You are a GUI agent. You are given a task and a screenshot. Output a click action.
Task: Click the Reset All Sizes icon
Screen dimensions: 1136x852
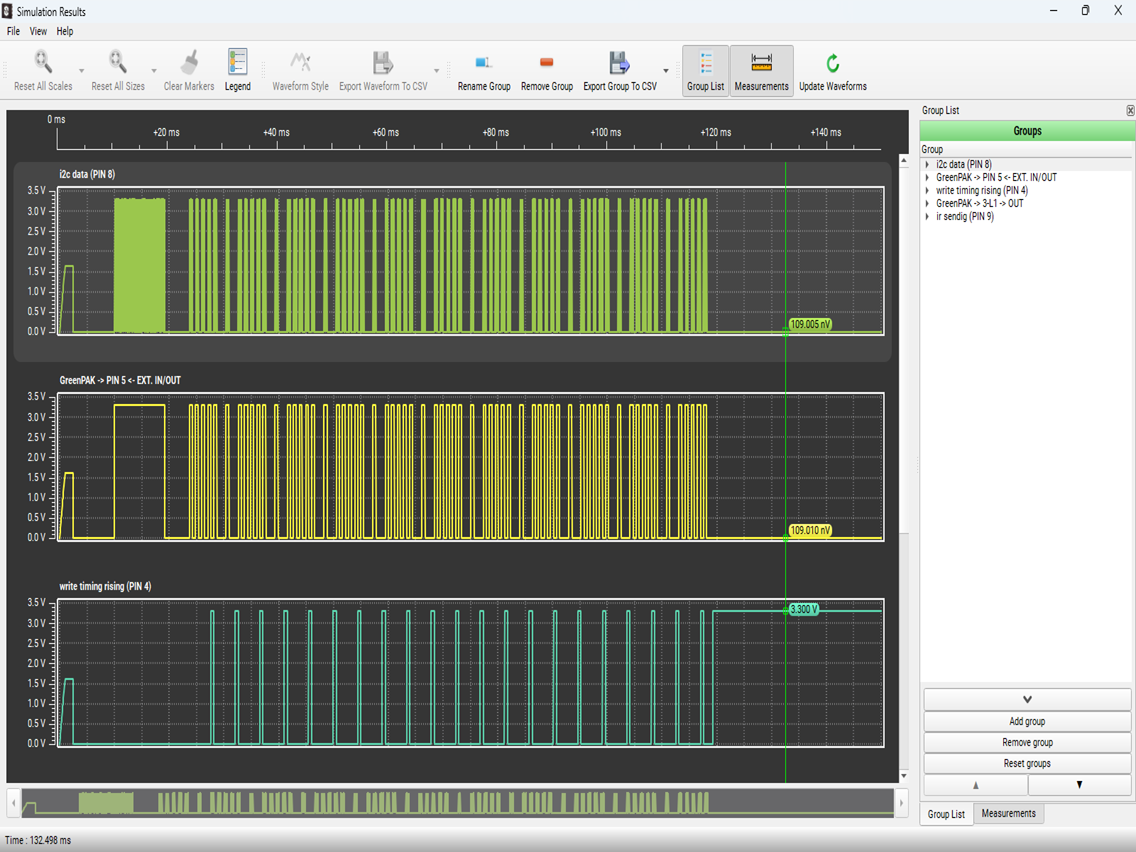tap(118, 64)
